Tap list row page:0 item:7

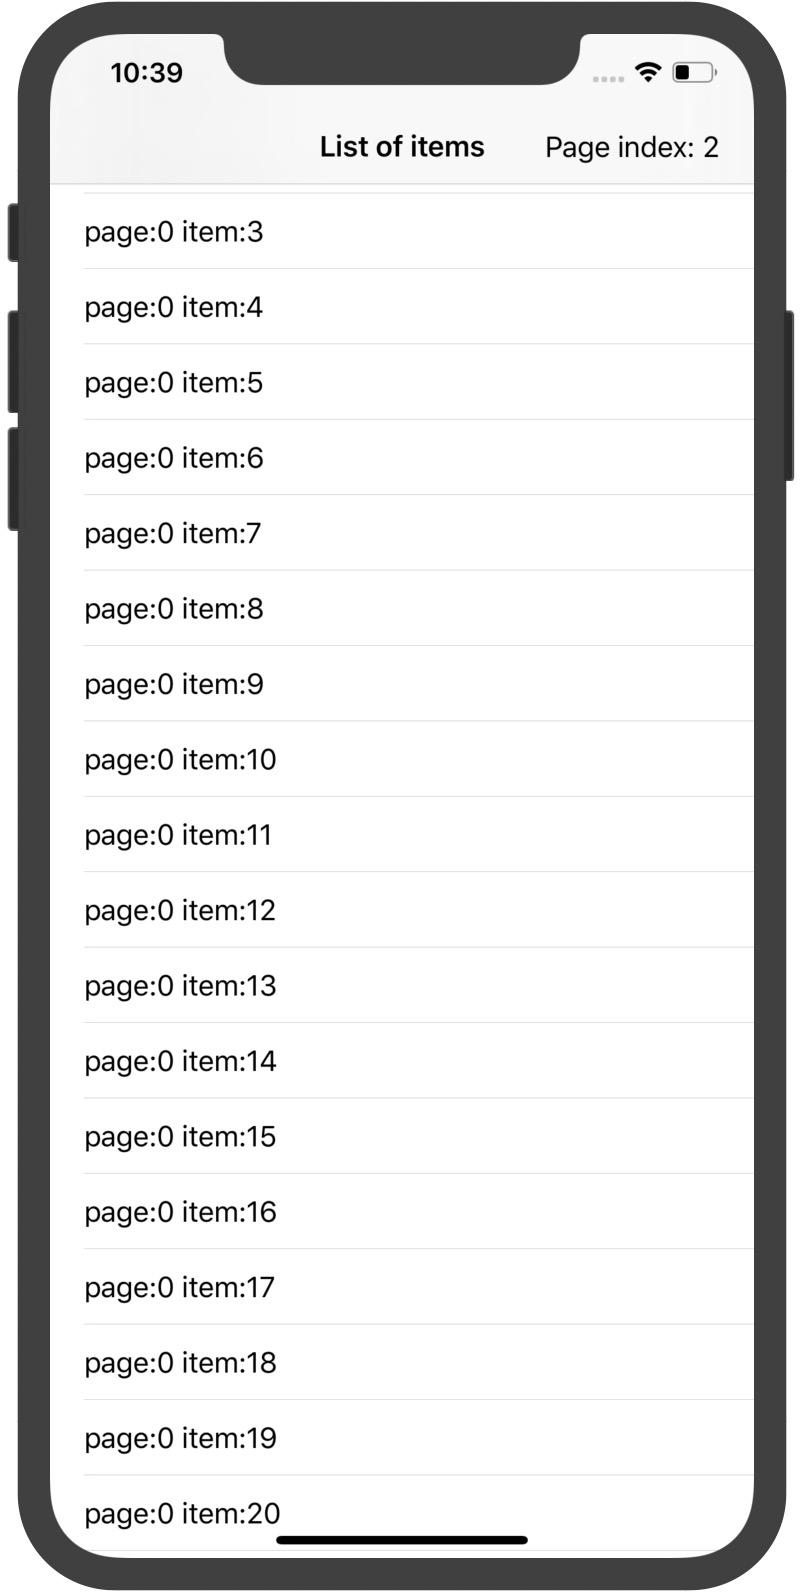[402, 533]
